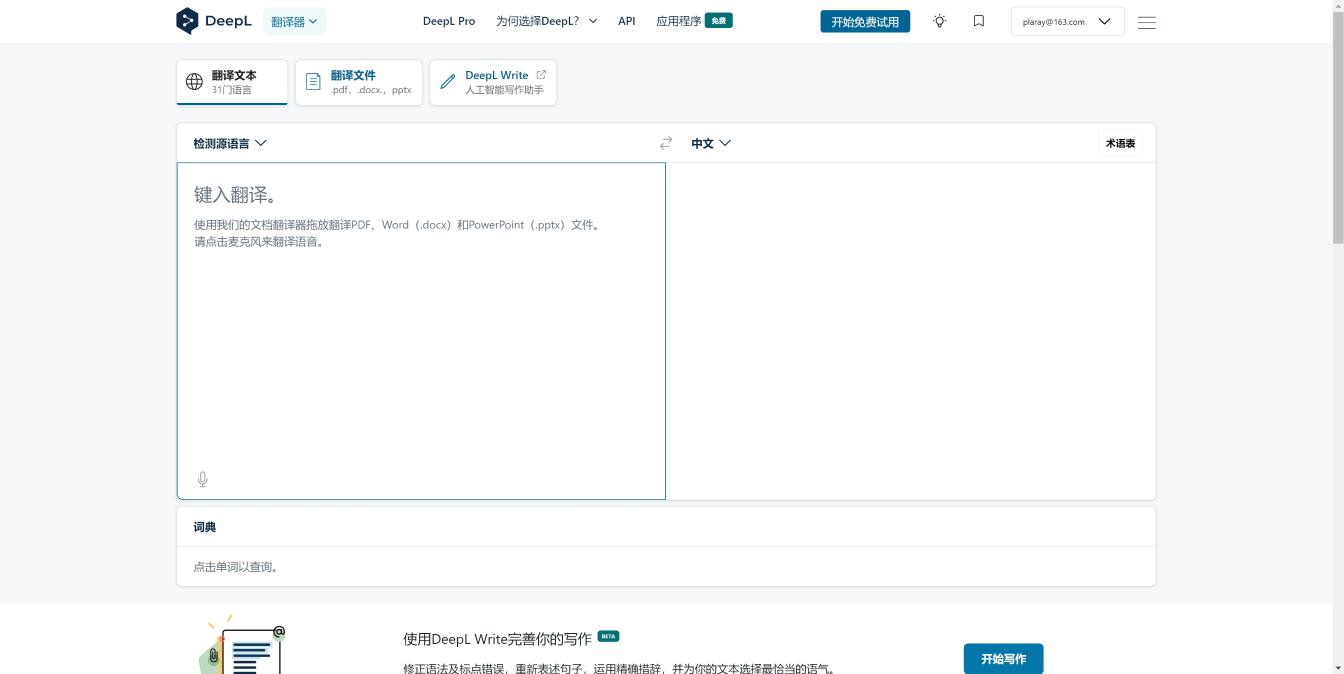Viewport: 1344px width, 674px height.
Task: Open saved translations bookmark icon
Action: 979,21
